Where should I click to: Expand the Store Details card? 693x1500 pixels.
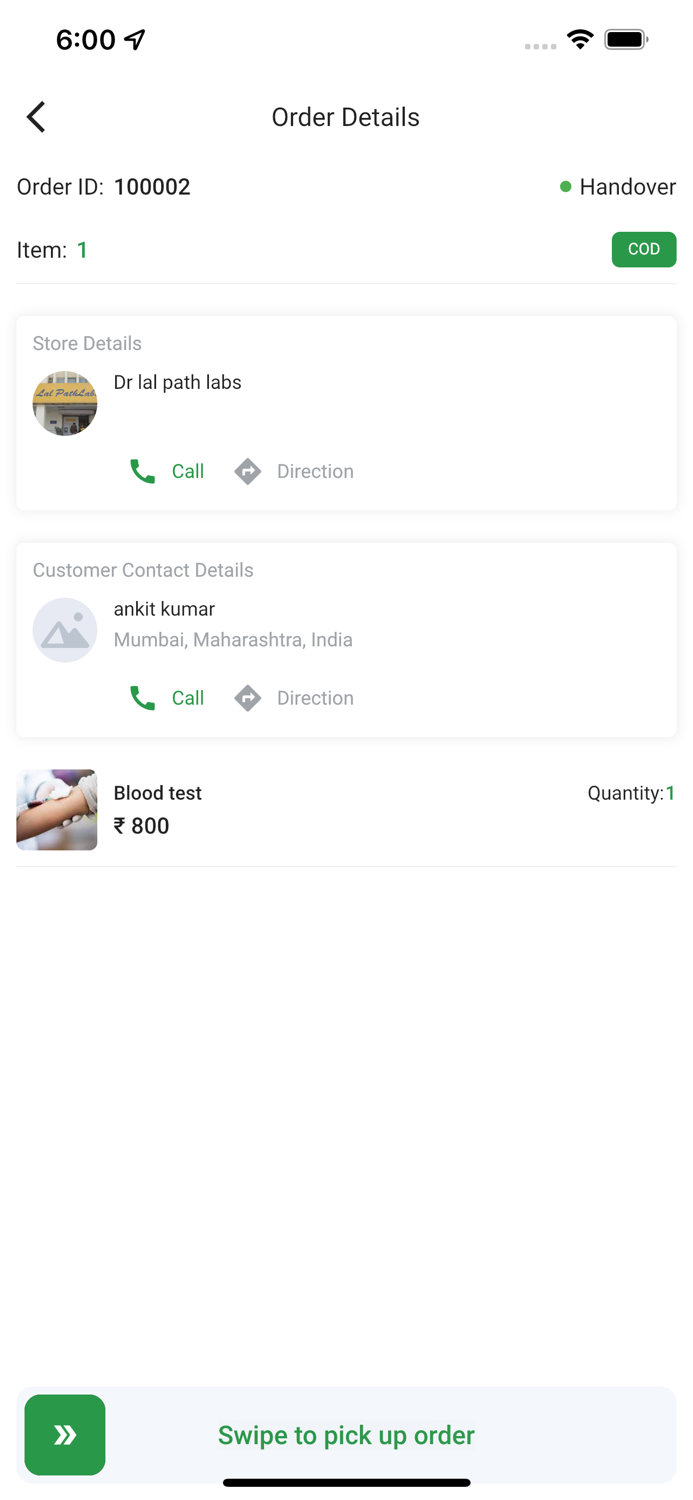(x=346, y=410)
